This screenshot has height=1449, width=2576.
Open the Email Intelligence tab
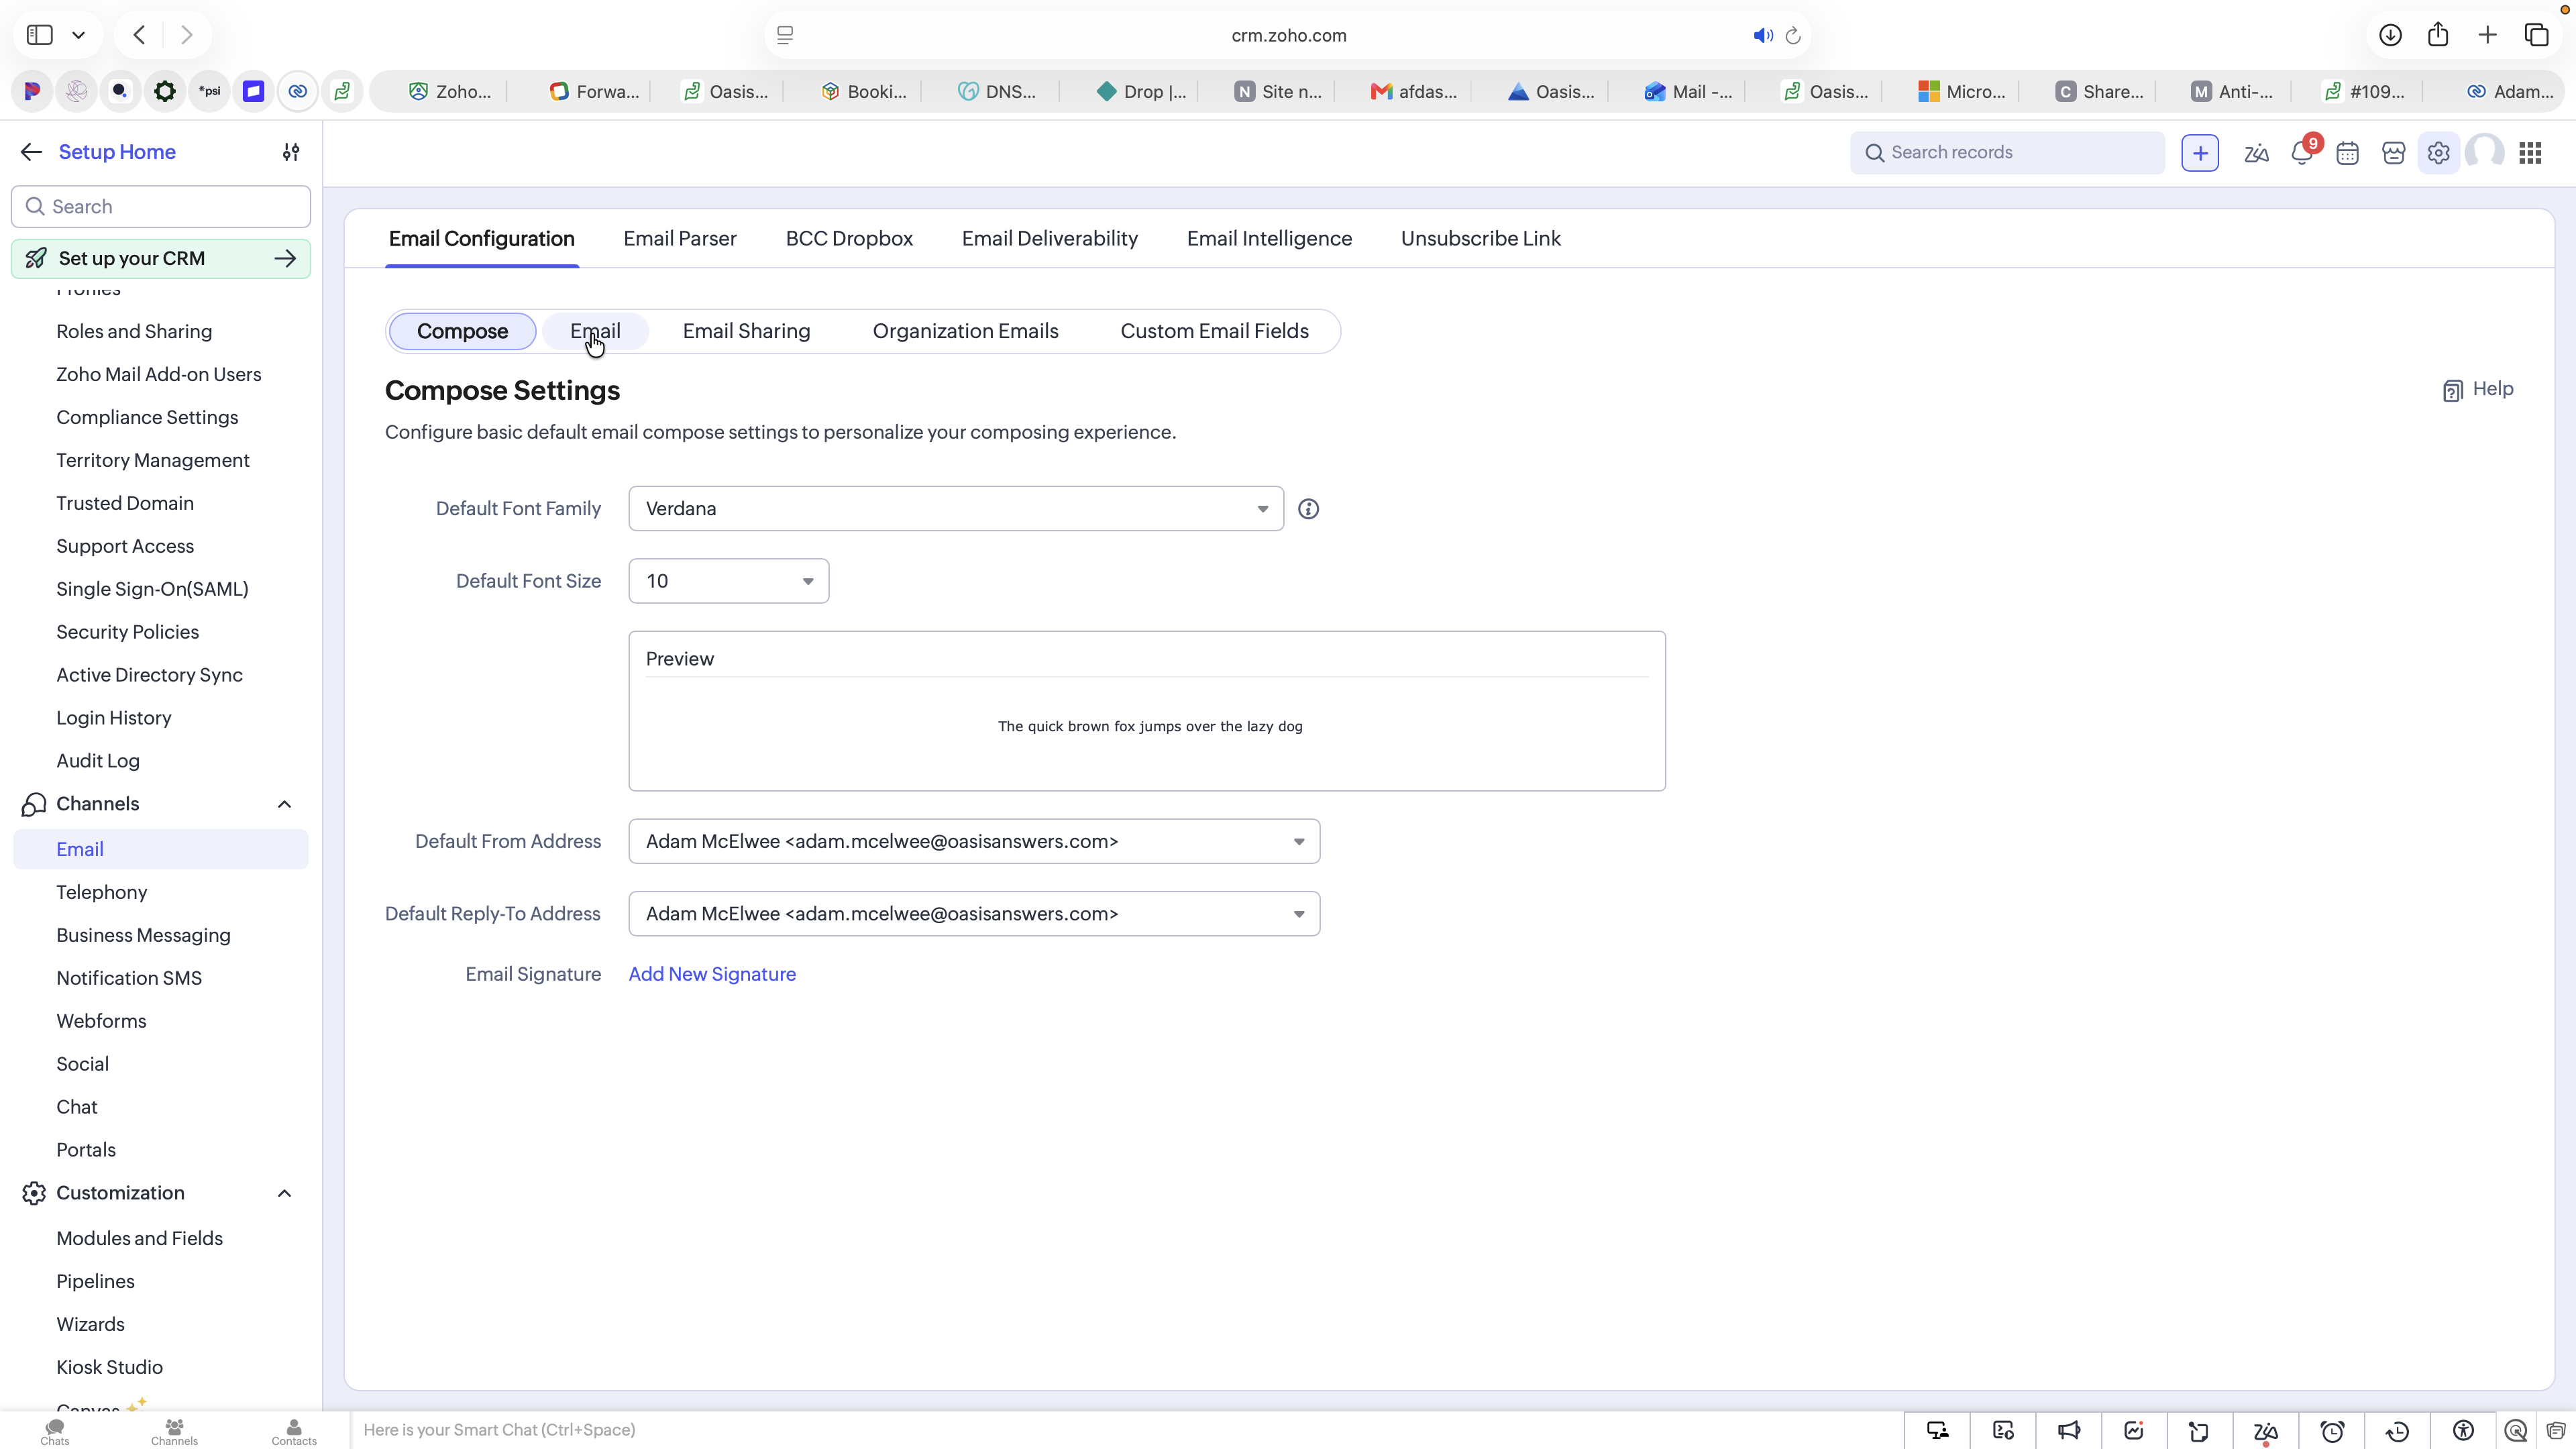coord(1269,238)
